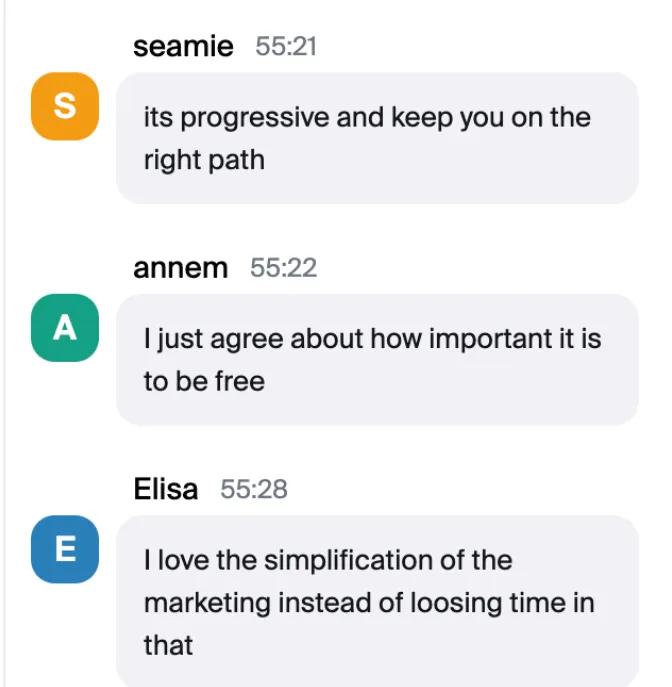Click seamie's orange S avatar
This screenshot has height=687, width=672.
pos(65,106)
